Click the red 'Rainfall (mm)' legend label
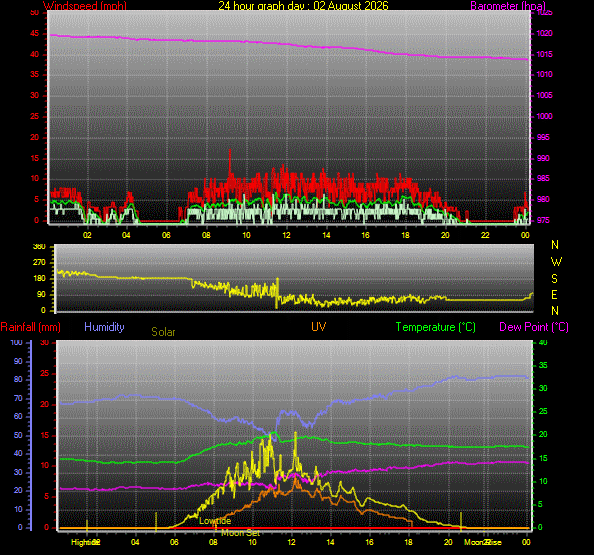 coord(31,327)
